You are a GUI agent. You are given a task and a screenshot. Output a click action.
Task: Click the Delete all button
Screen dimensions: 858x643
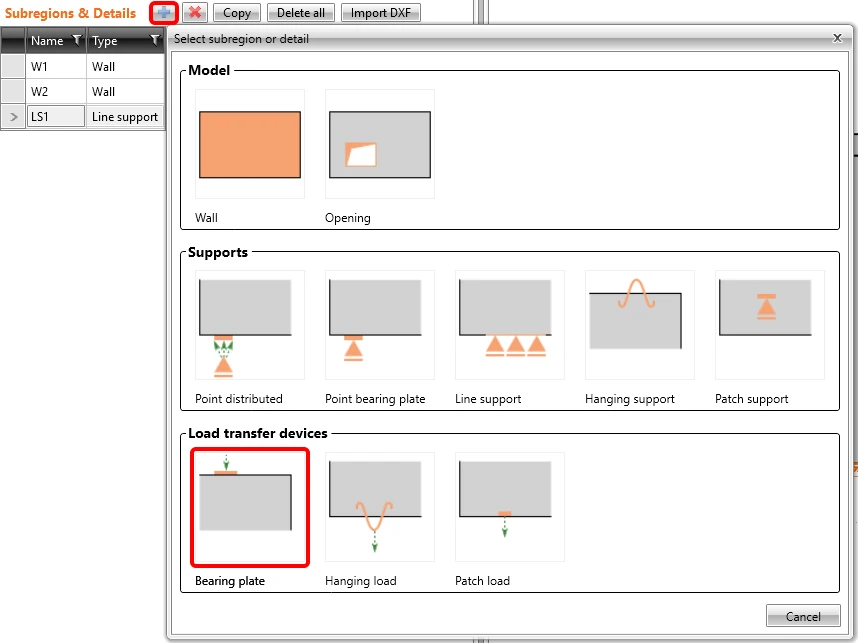(x=300, y=13)
